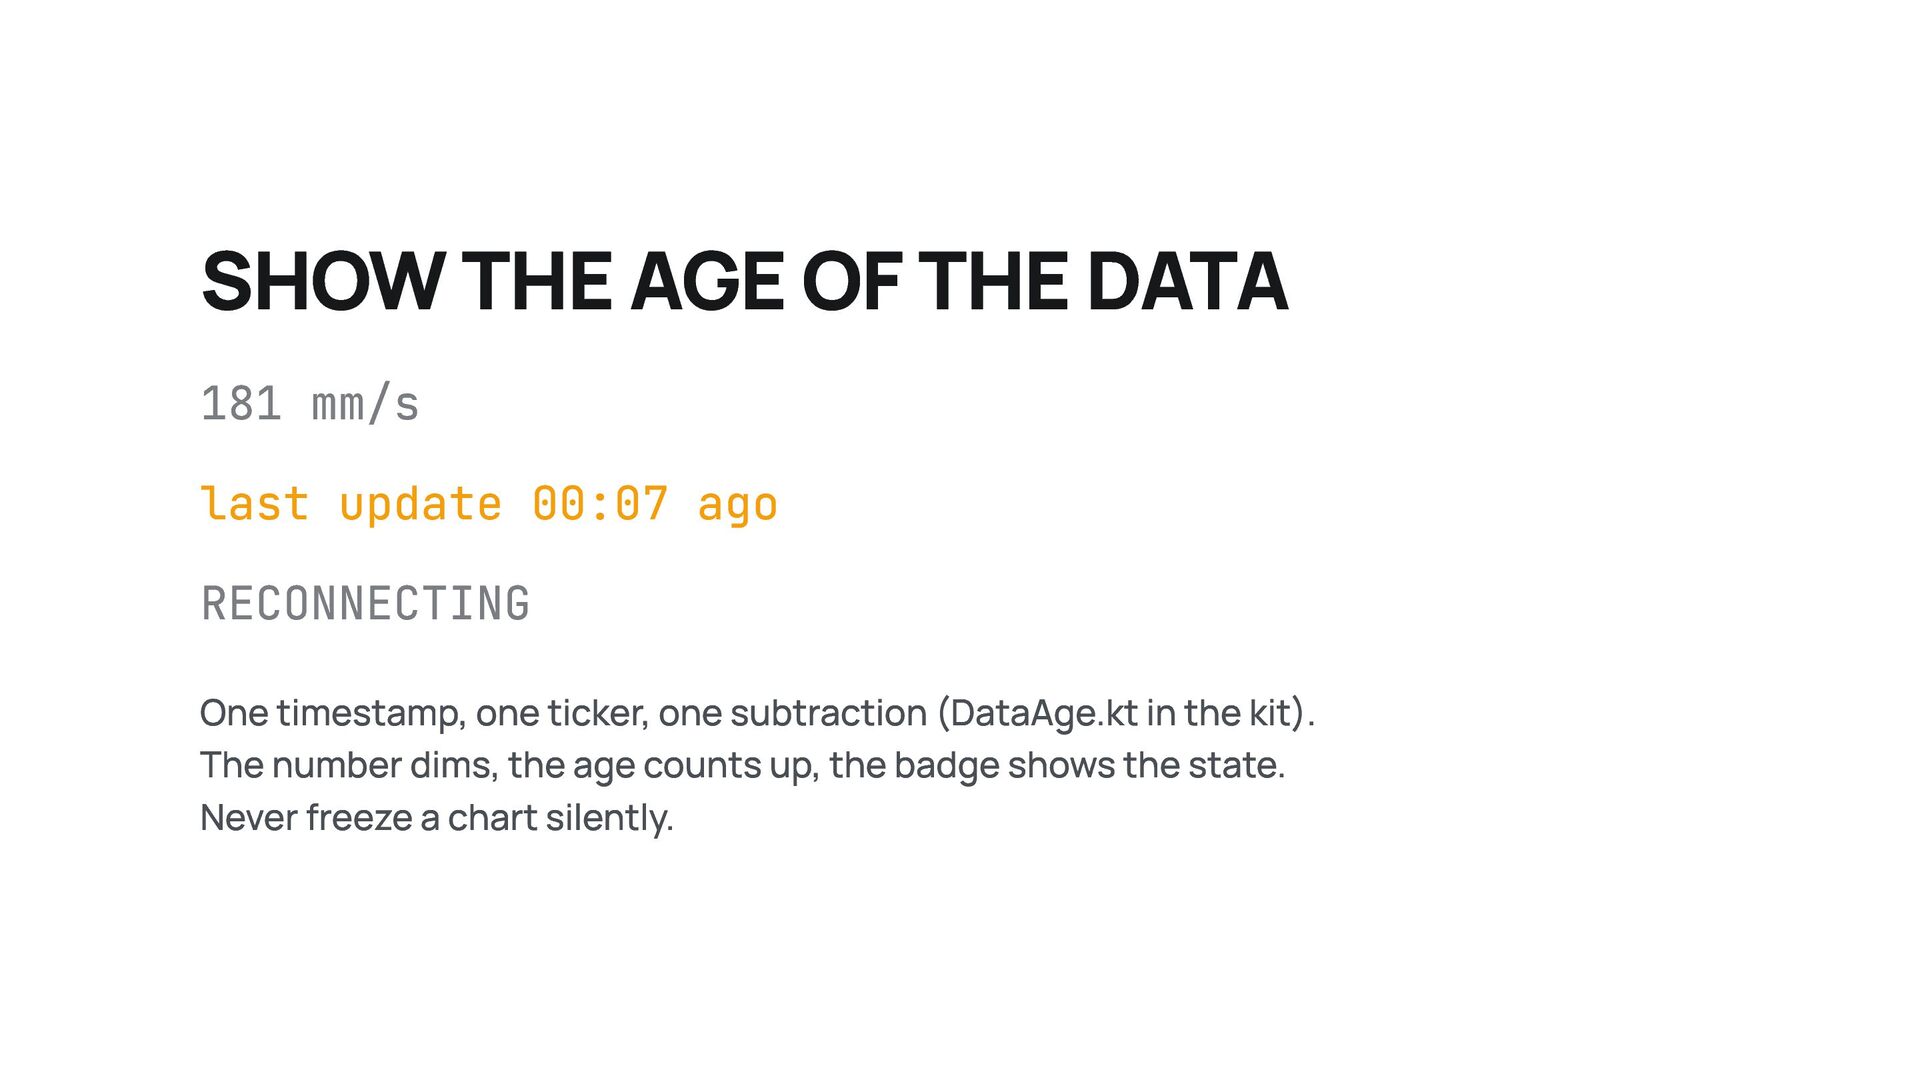This screenshot has width=1920, height=1080.
Task: Click the '00:07' age counter value
Action: click(x=600, y=504)
